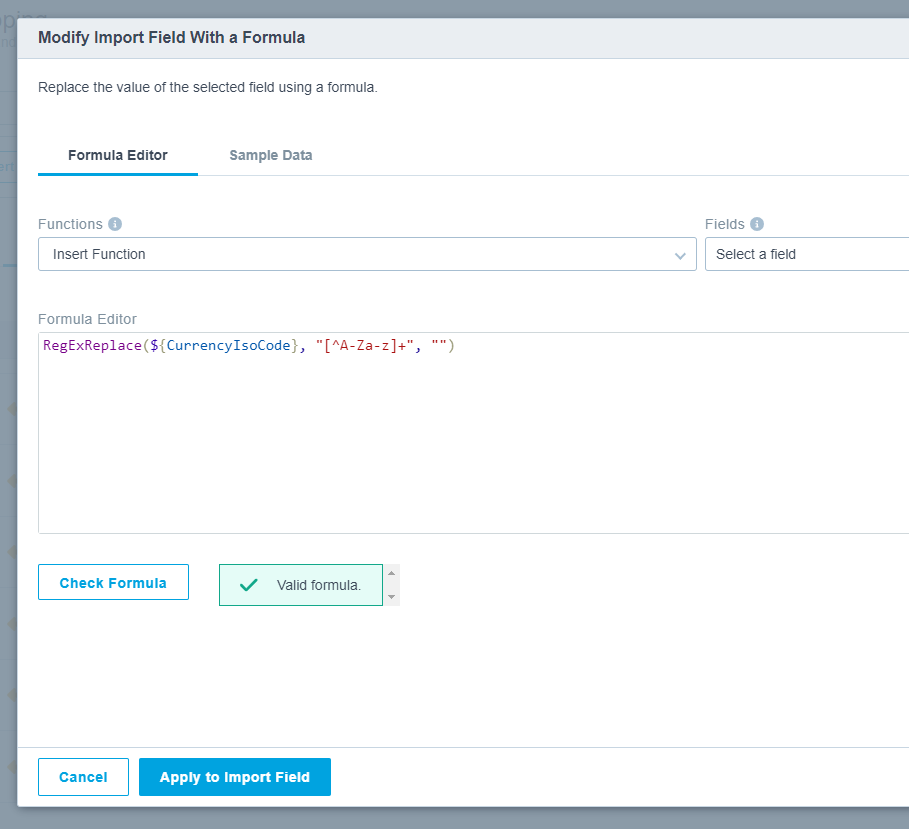The image size is (909, 829).
Task: Click the Modify Import Field dialog title
Action: pos(171,38)
